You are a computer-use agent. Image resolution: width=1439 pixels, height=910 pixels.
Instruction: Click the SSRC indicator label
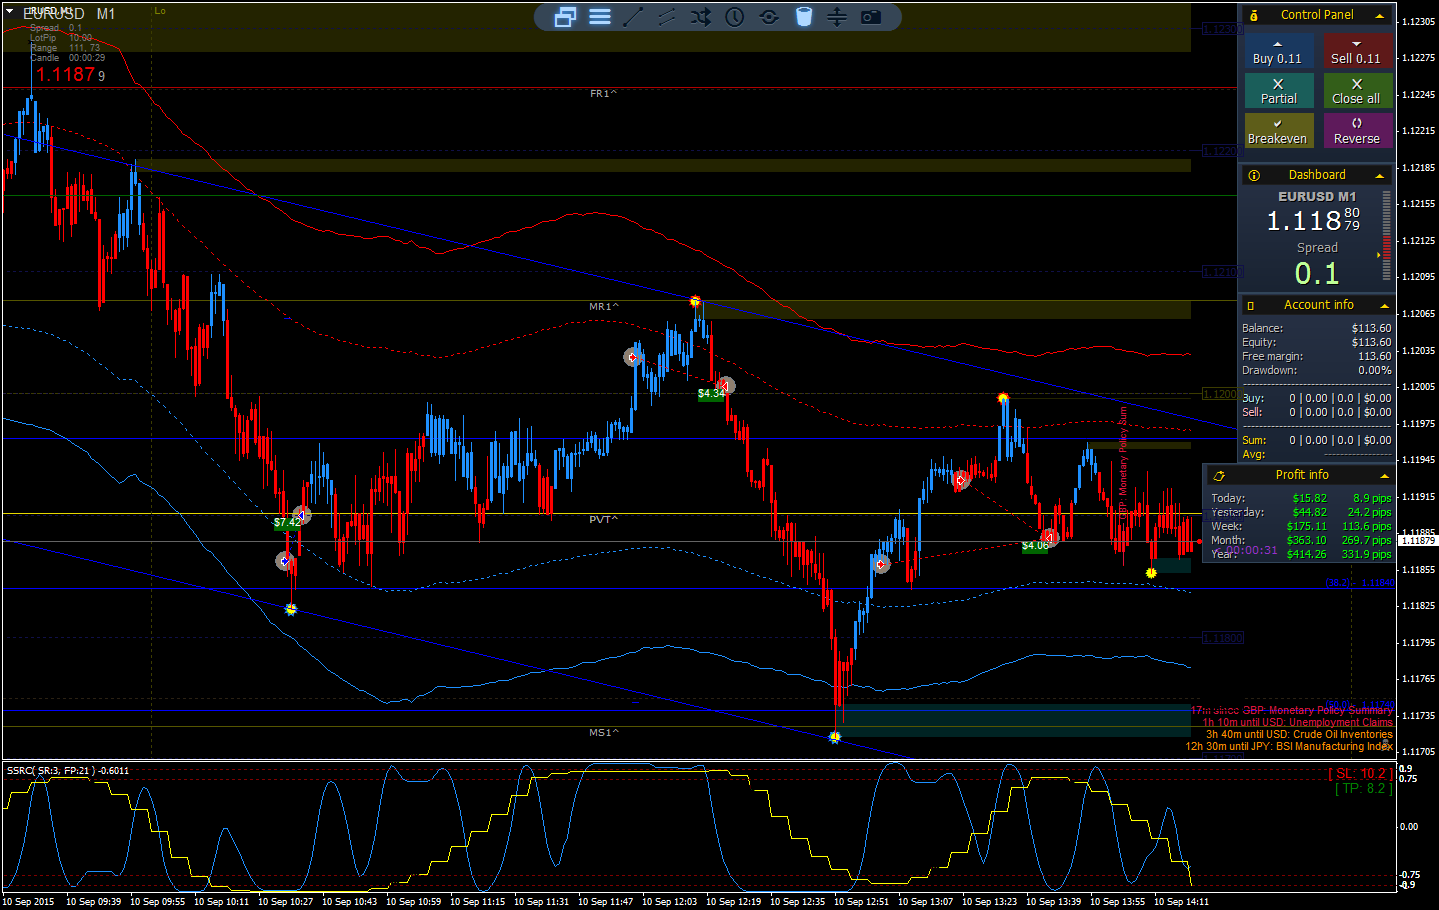pyautogui.click(x=67, y=770)
